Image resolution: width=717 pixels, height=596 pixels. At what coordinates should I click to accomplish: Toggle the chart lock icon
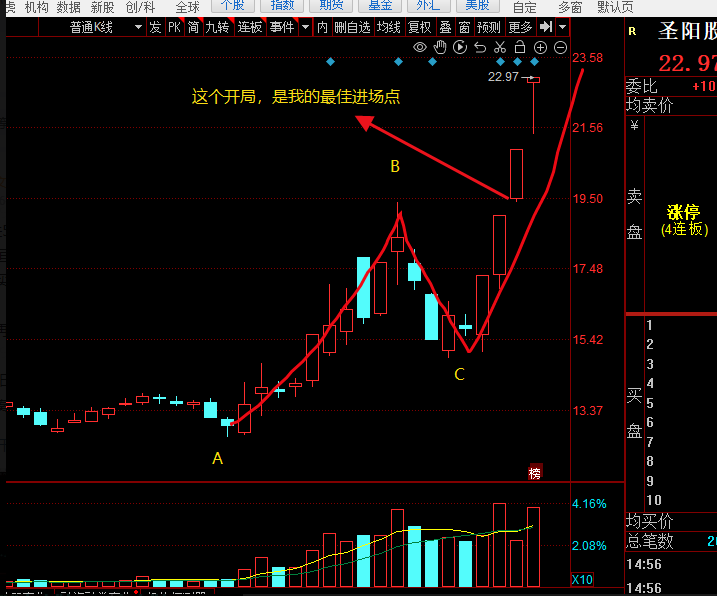pos(520,47)
